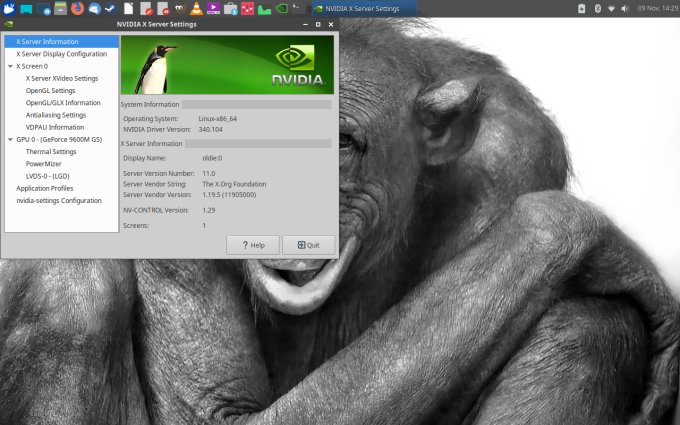Open the blank white document launcher
Viewport: 680px width, 425px height.
pos(128,8)
